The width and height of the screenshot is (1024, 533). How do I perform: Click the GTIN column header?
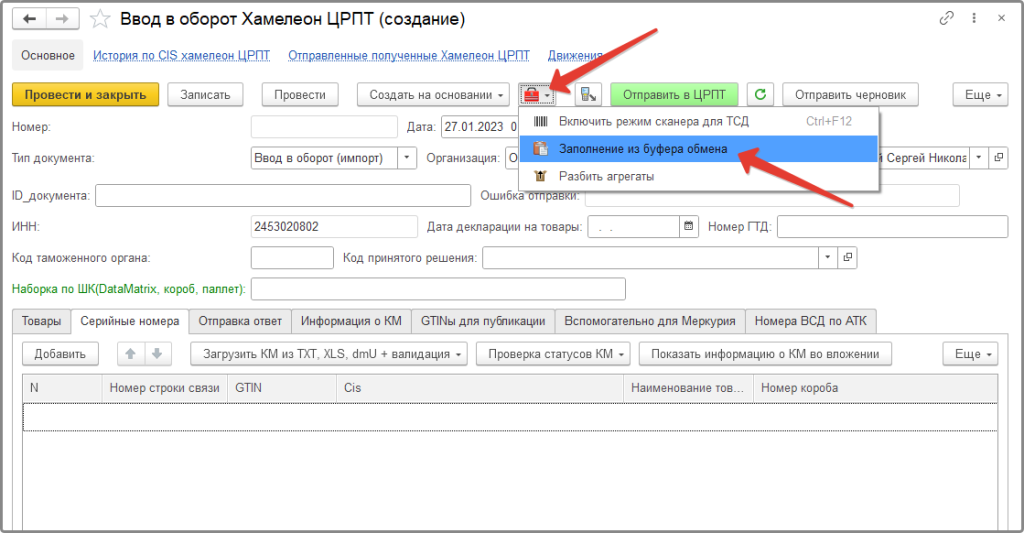pyautogui.click(x=281, y=388)
